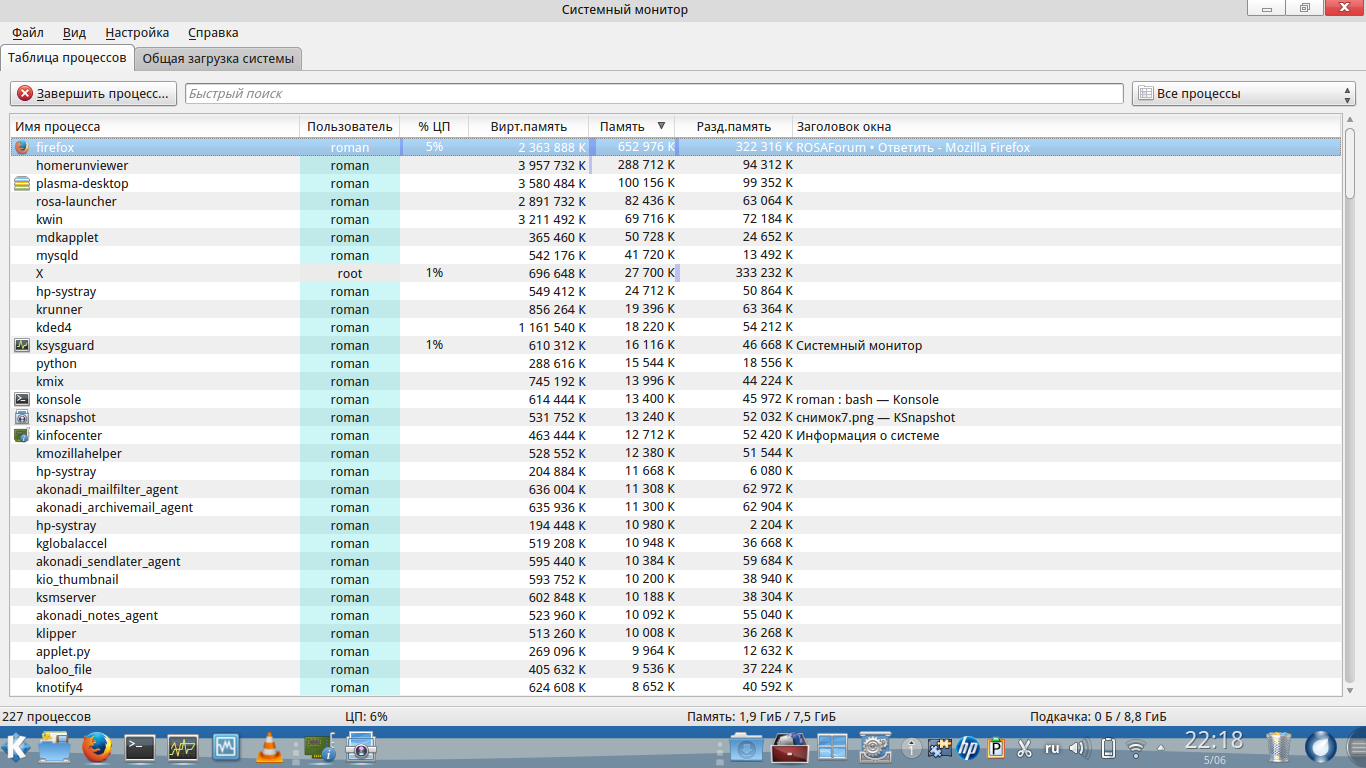
Task: Open the Konsole terminal taskbar icon
Action: point(140,747)
